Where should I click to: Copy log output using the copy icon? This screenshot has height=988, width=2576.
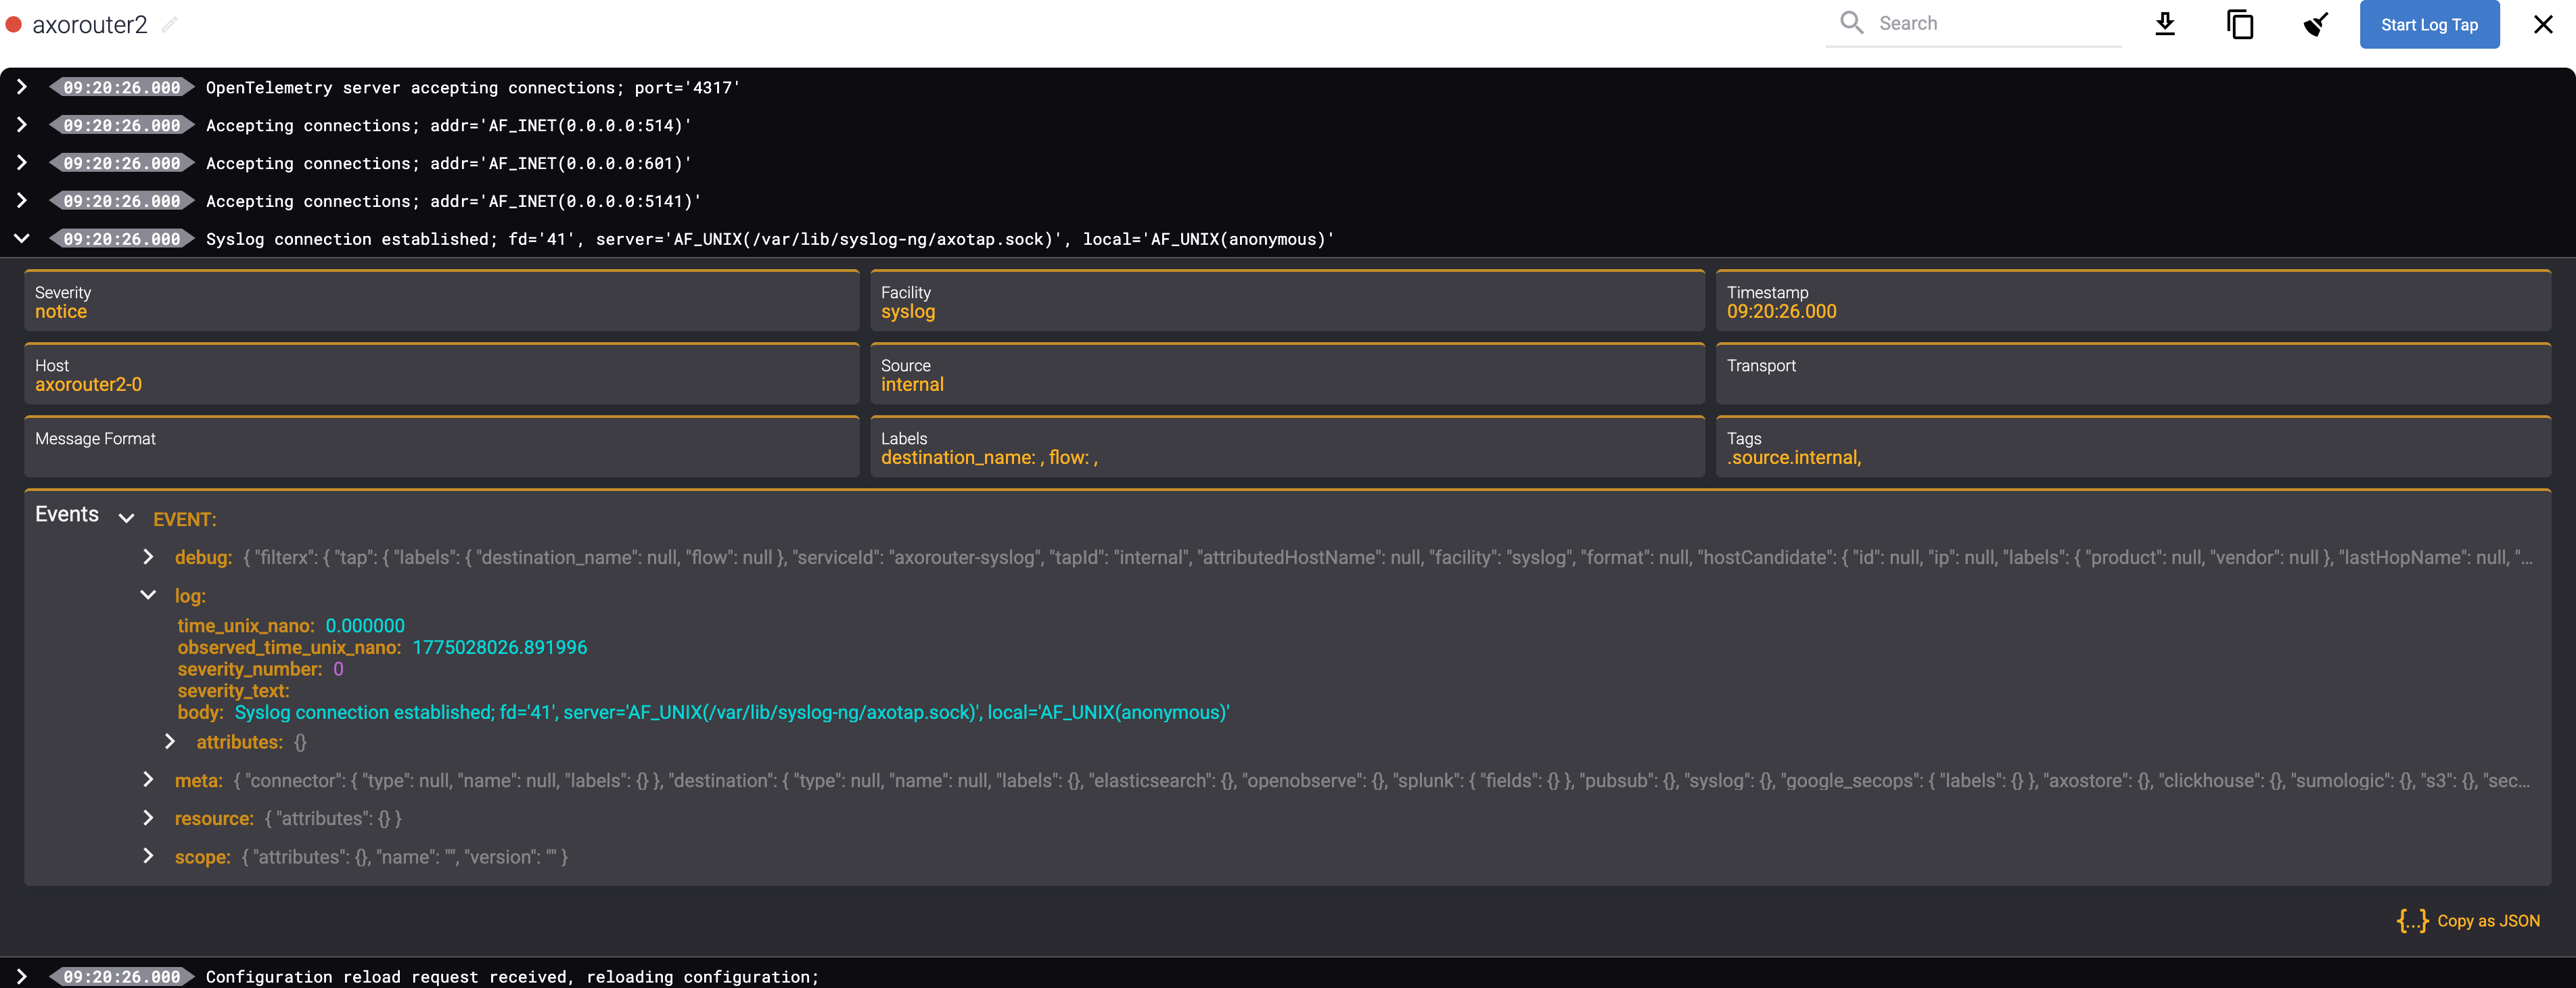click(x=2240, y=24)
